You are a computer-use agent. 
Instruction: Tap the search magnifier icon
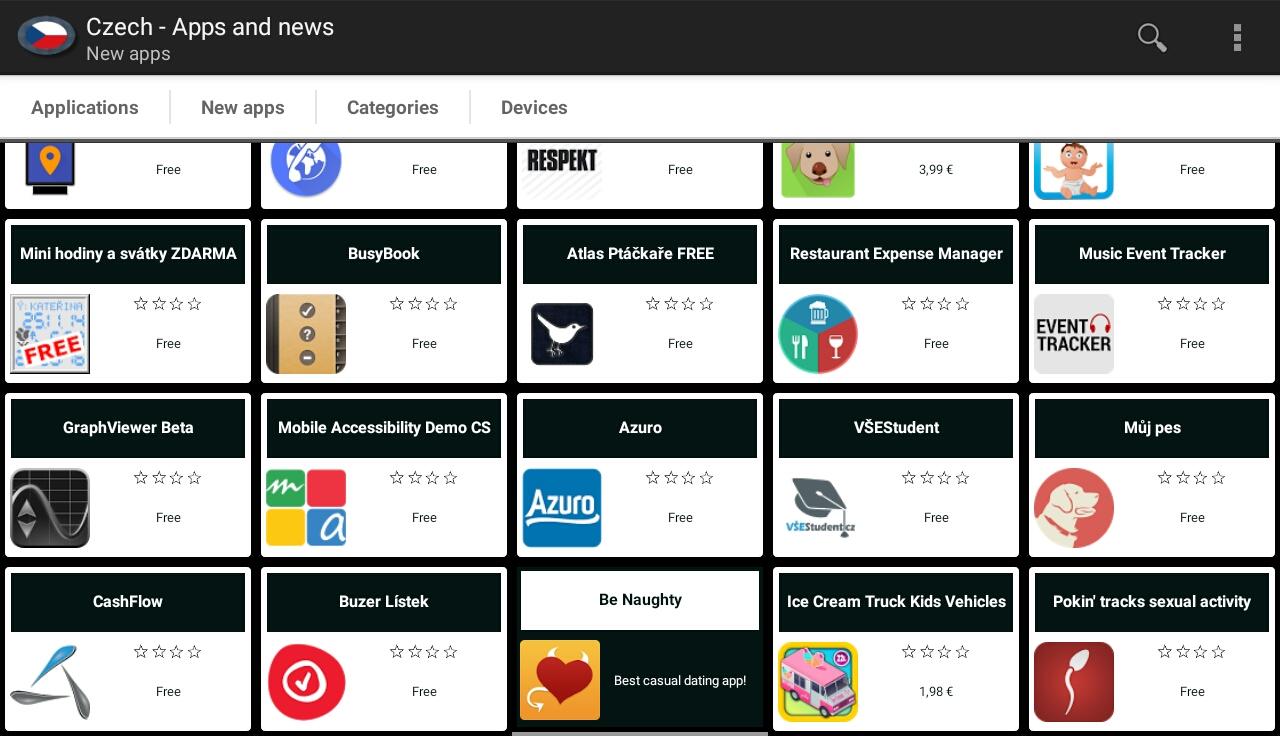click(1152, 38)
